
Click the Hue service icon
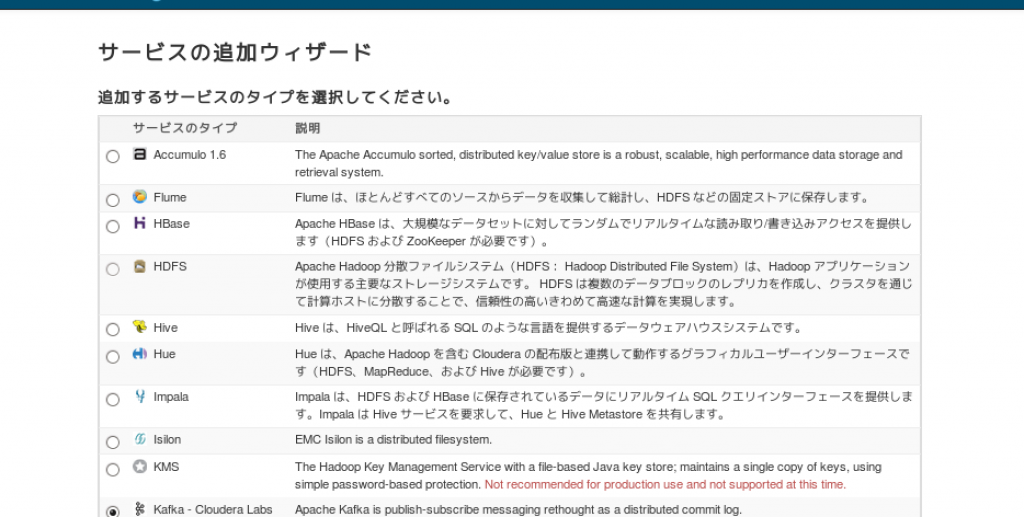tap(139, 353)
